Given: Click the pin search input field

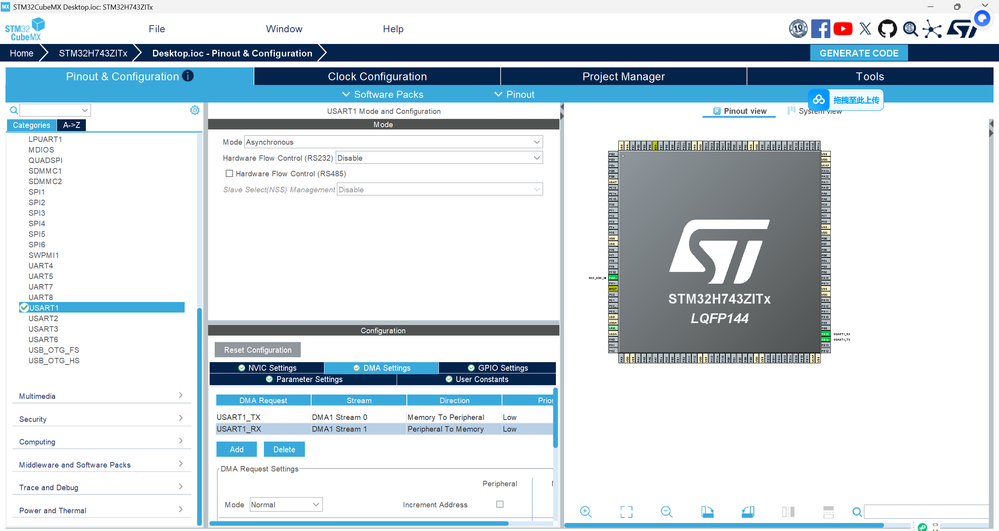Looking at the screenshot, I should [x=927, y=512].
